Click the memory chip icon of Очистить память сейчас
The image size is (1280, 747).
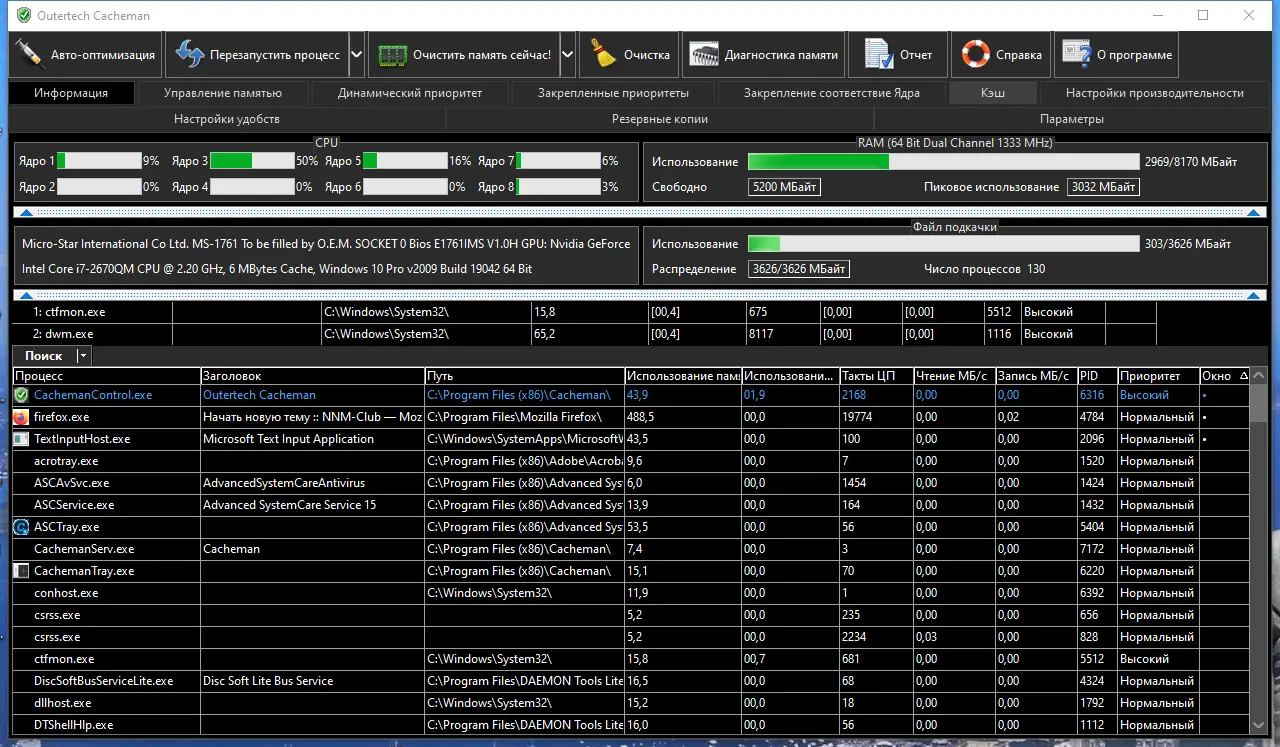[x=392, y=55]
